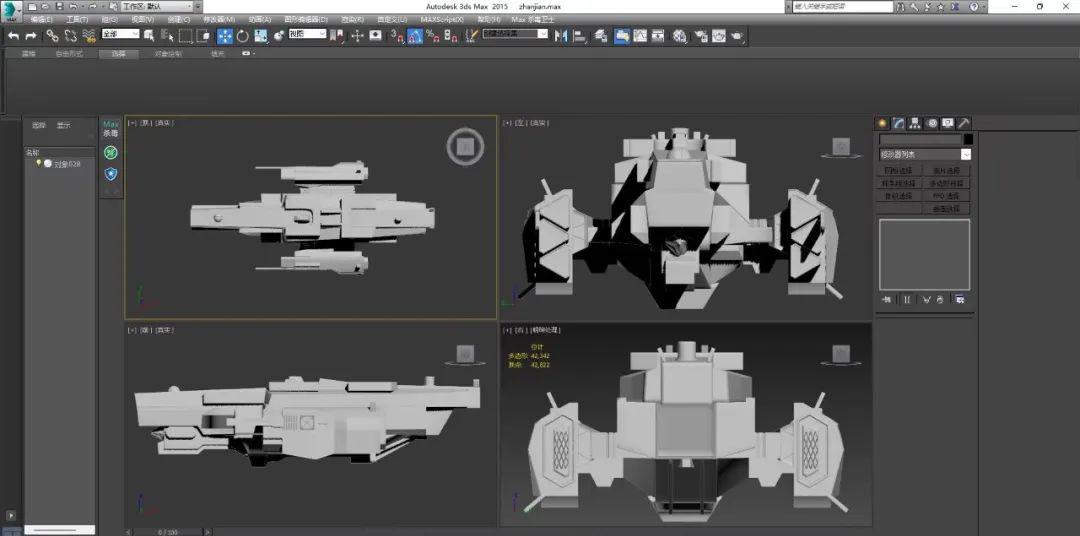Click the [+] viewport menu label in bottom-left viewport
The height and width of the screenshot is (536, 1080).
tap(132, 330)
